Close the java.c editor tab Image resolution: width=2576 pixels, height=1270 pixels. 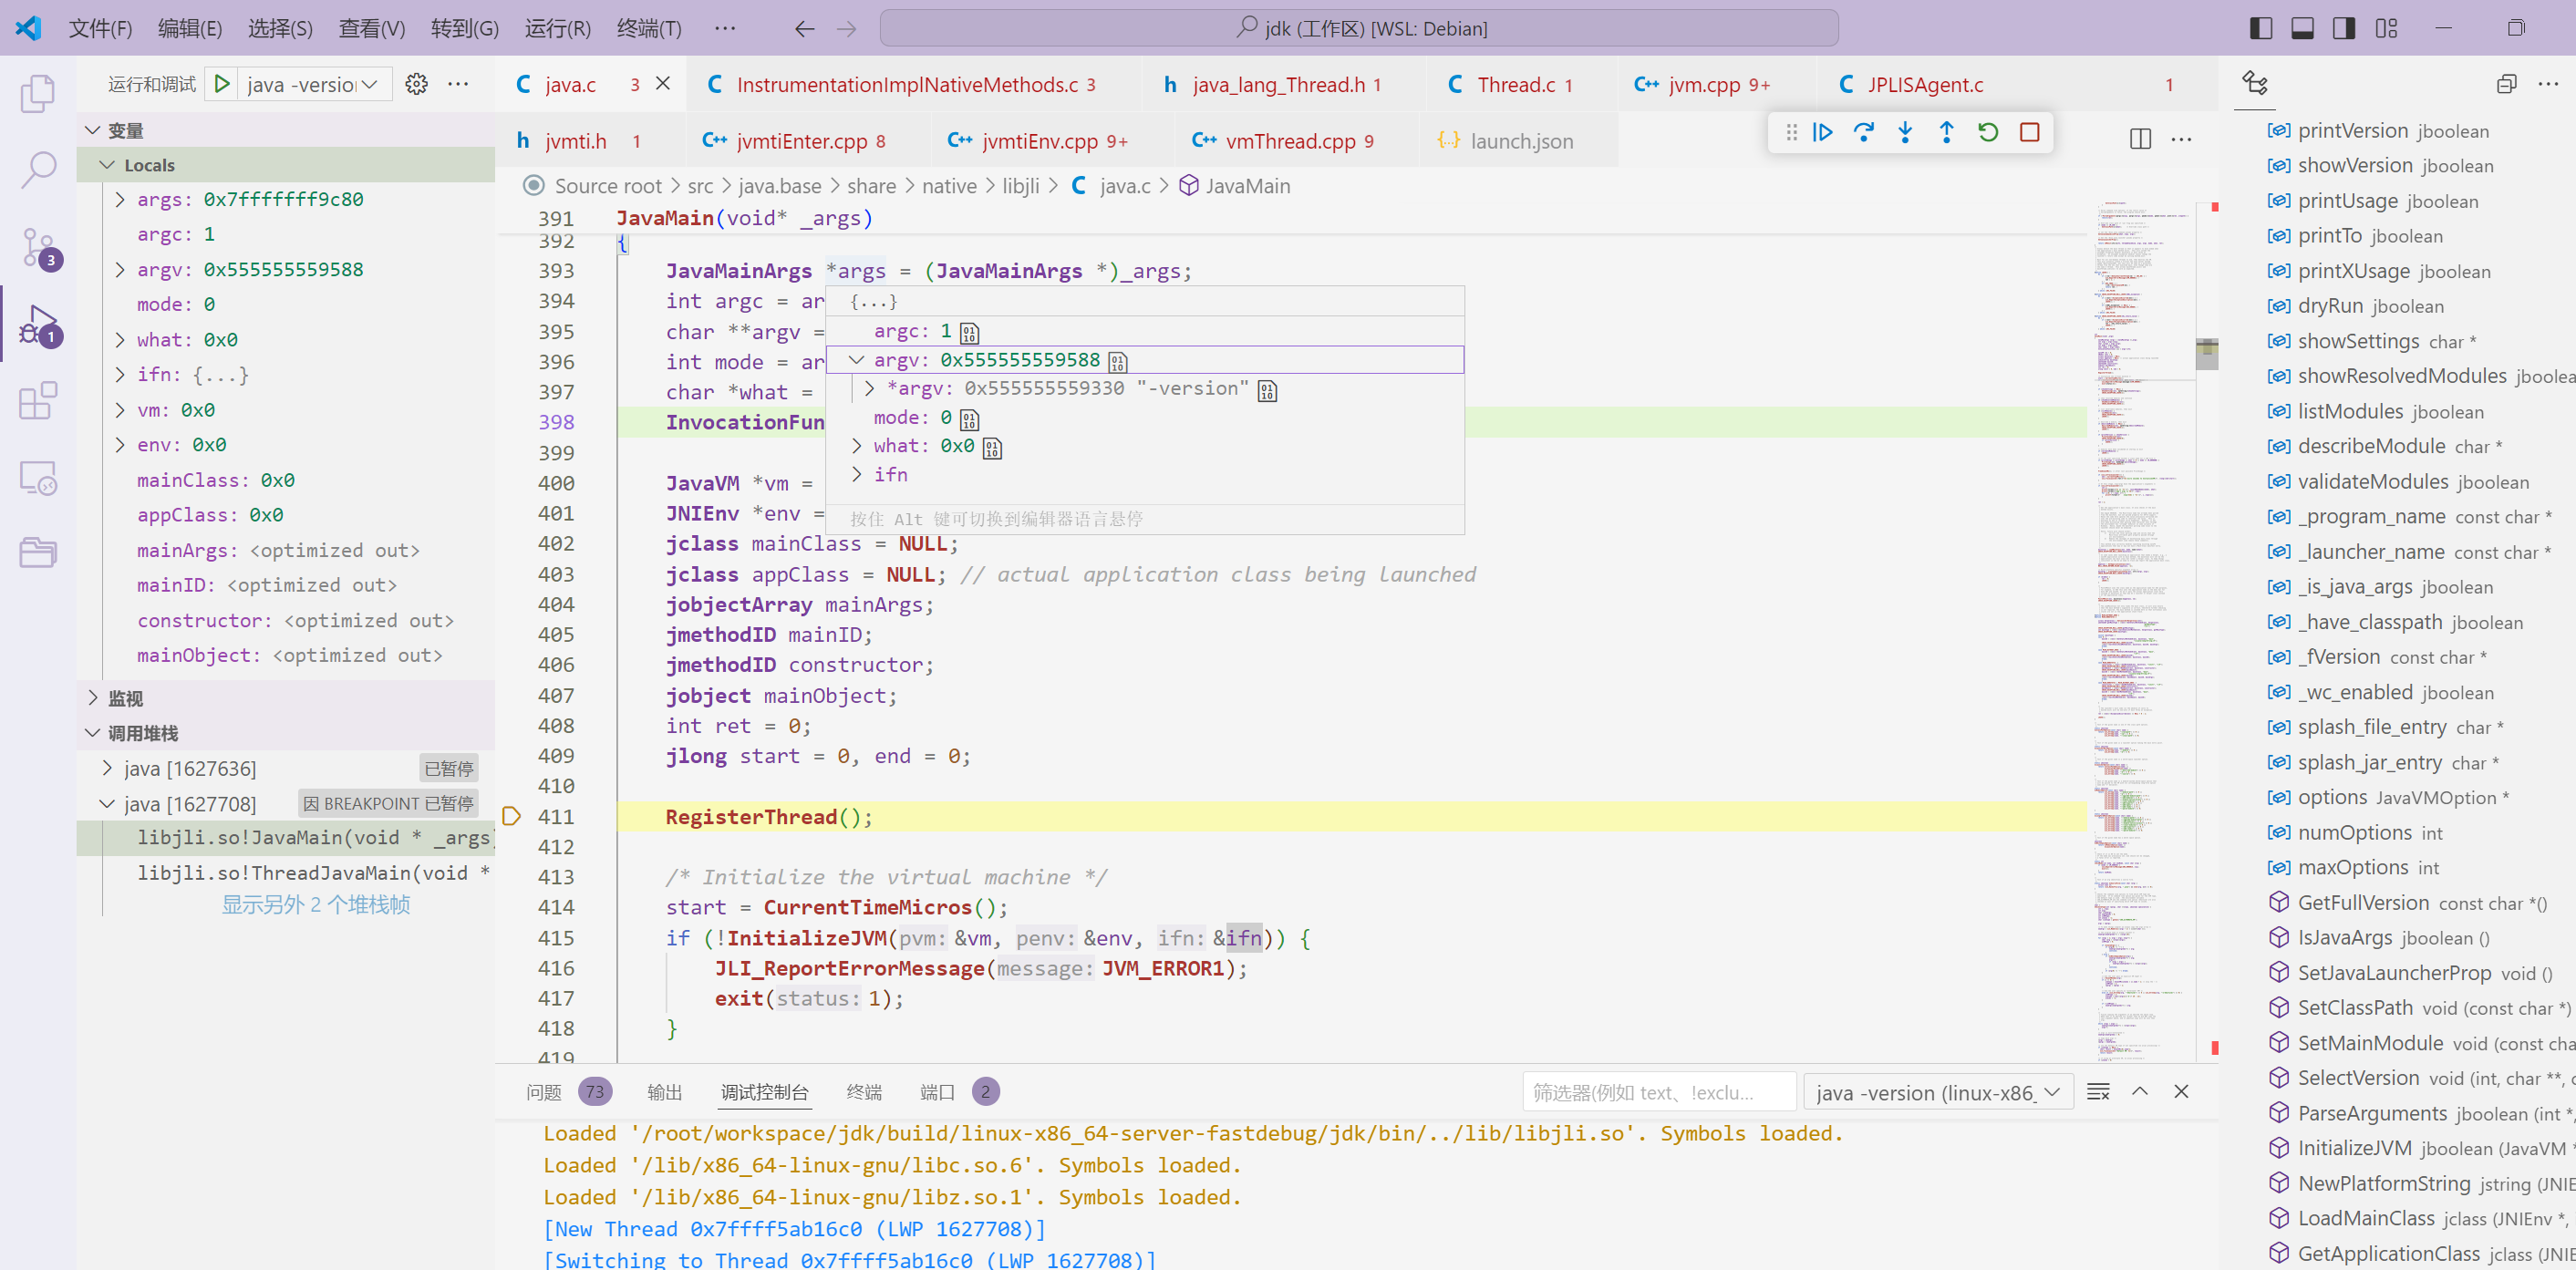(x=662, y=84)
